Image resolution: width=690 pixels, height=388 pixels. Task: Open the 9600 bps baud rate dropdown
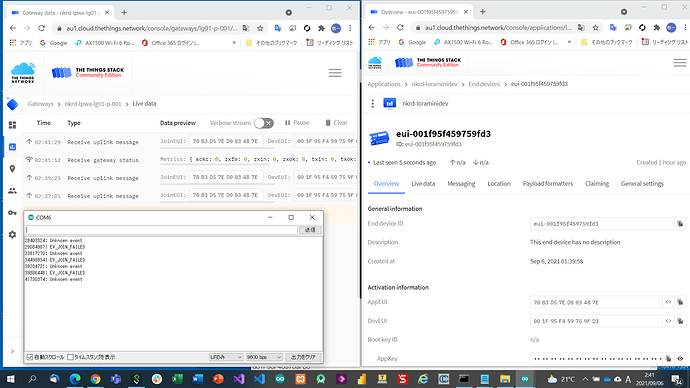tap(264, 357)
